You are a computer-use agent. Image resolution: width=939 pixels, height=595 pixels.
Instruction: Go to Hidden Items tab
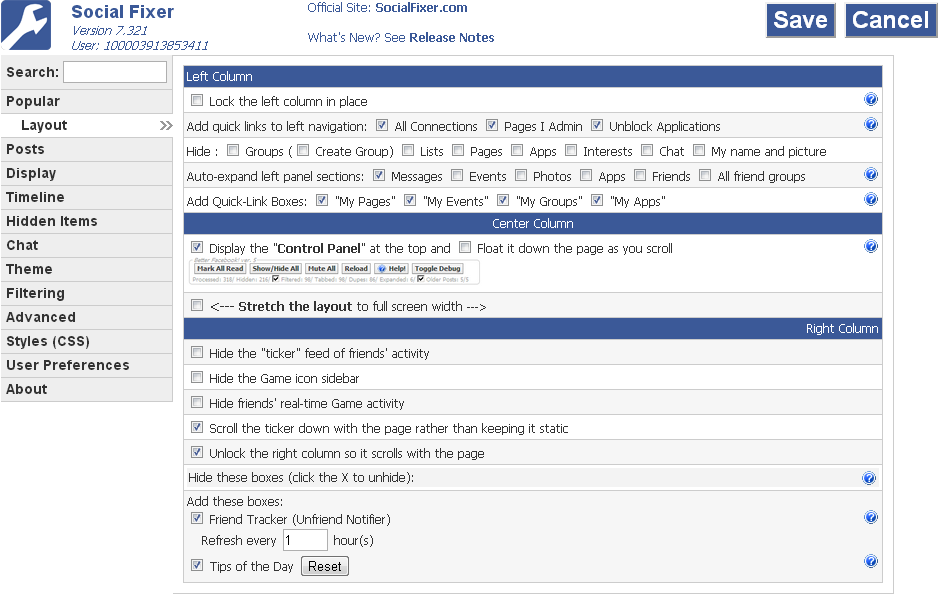[x=87, y=221]
